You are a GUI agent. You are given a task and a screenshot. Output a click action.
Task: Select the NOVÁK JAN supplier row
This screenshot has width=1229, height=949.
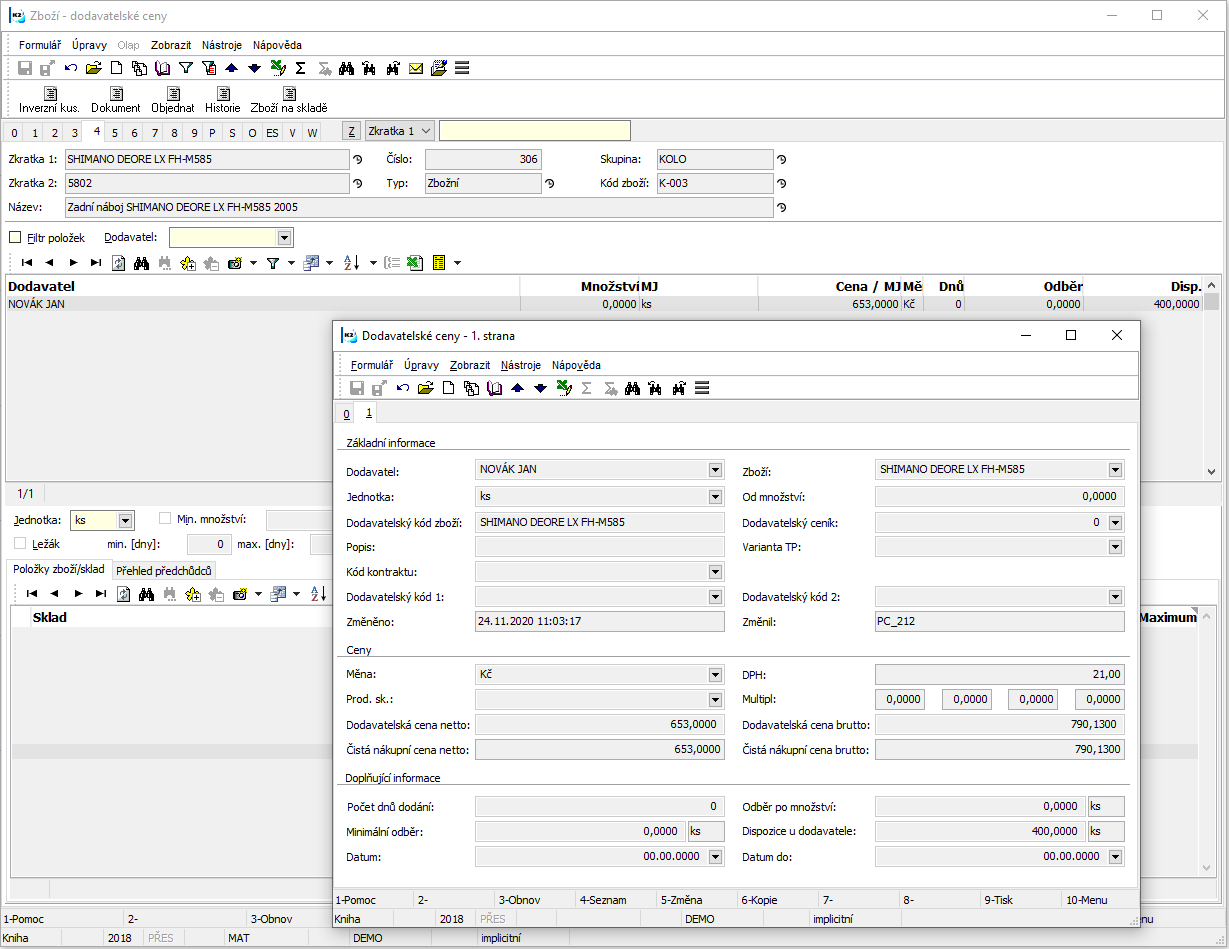coord(260,304)
